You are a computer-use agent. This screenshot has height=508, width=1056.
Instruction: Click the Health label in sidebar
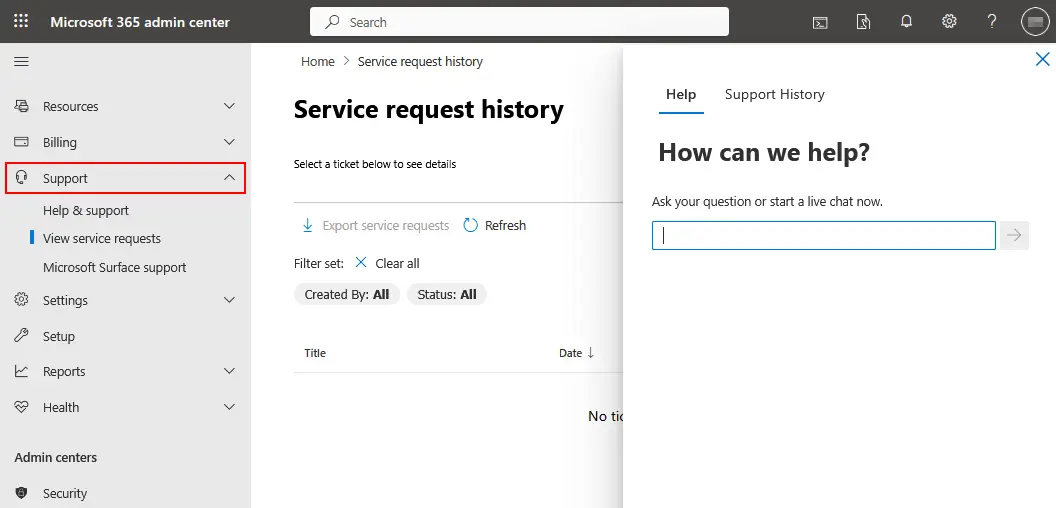(x=61, y=407)
